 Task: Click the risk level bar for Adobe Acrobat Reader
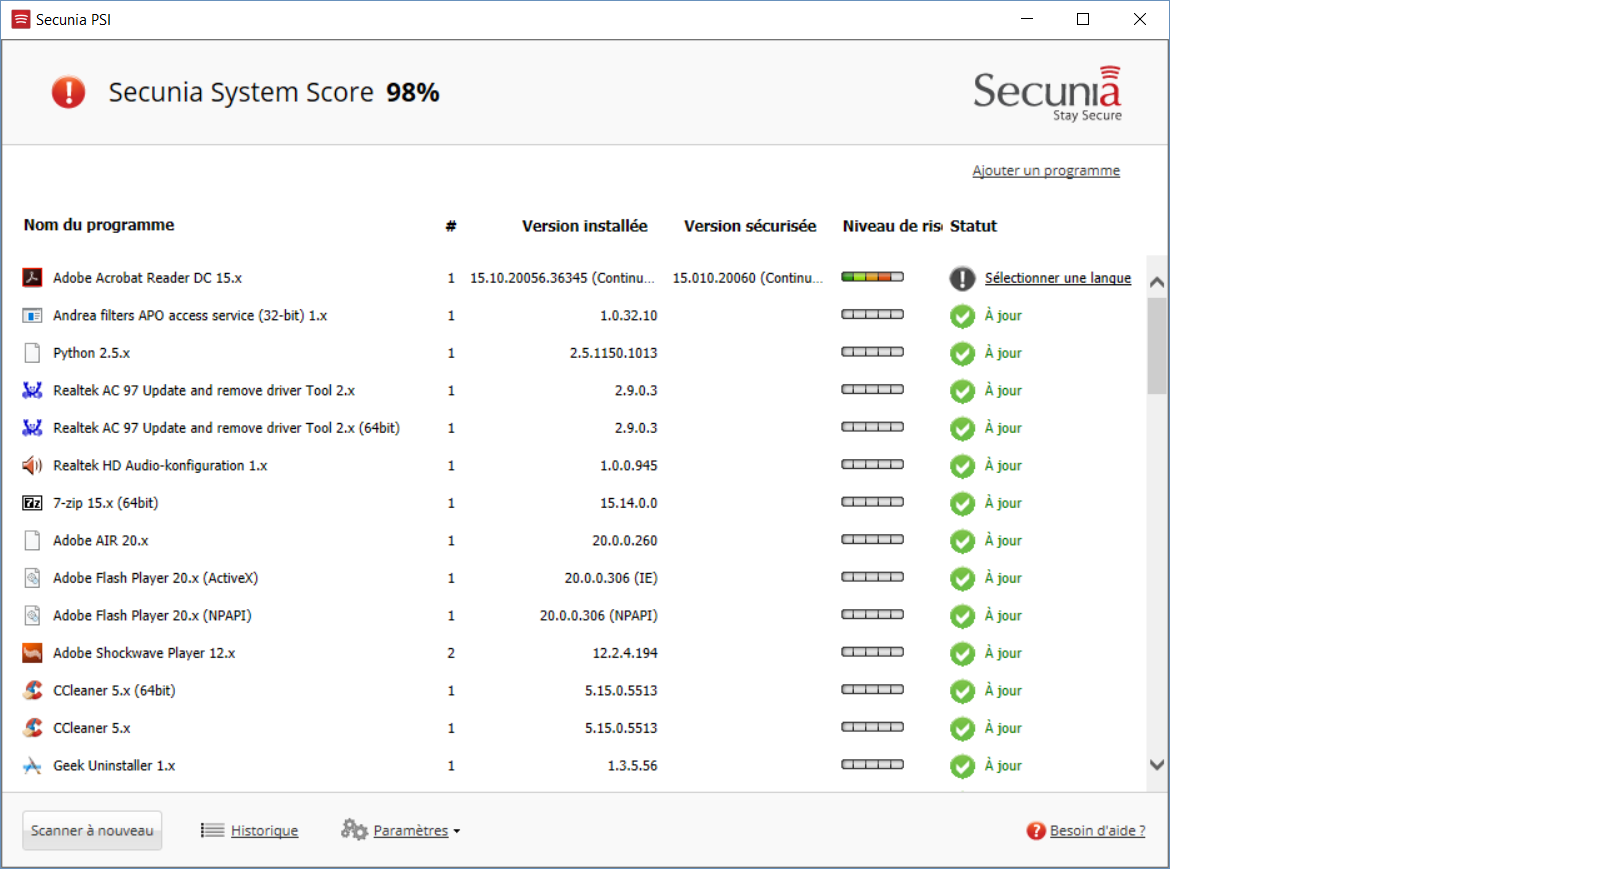coord(872,277)
